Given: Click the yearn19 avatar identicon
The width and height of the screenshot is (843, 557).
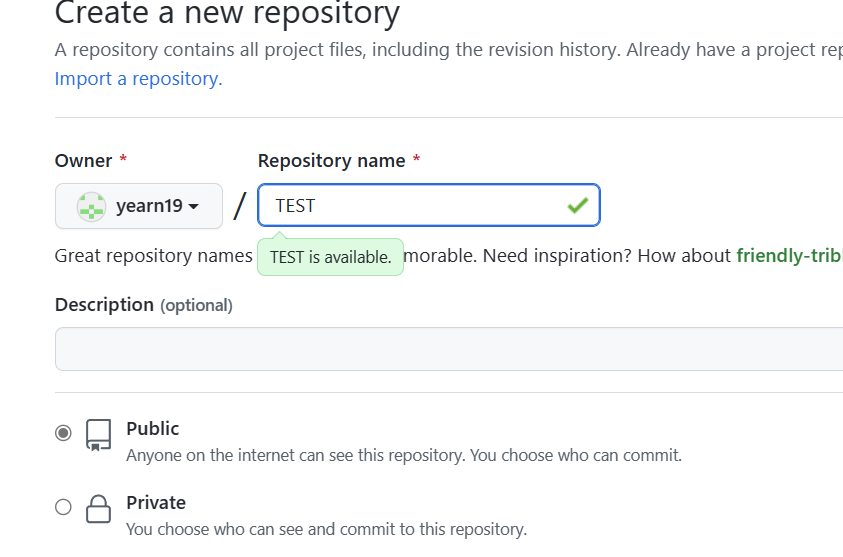Looking at the screenshot, I should pos(91,206).
